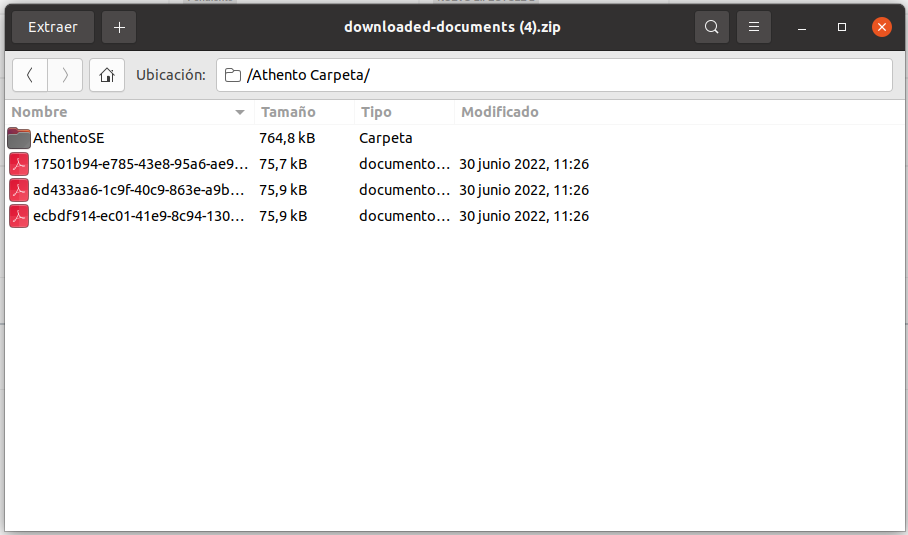
Task: Select the PDF icon of ecbdf914 file
Action: [x=19, y=216]
